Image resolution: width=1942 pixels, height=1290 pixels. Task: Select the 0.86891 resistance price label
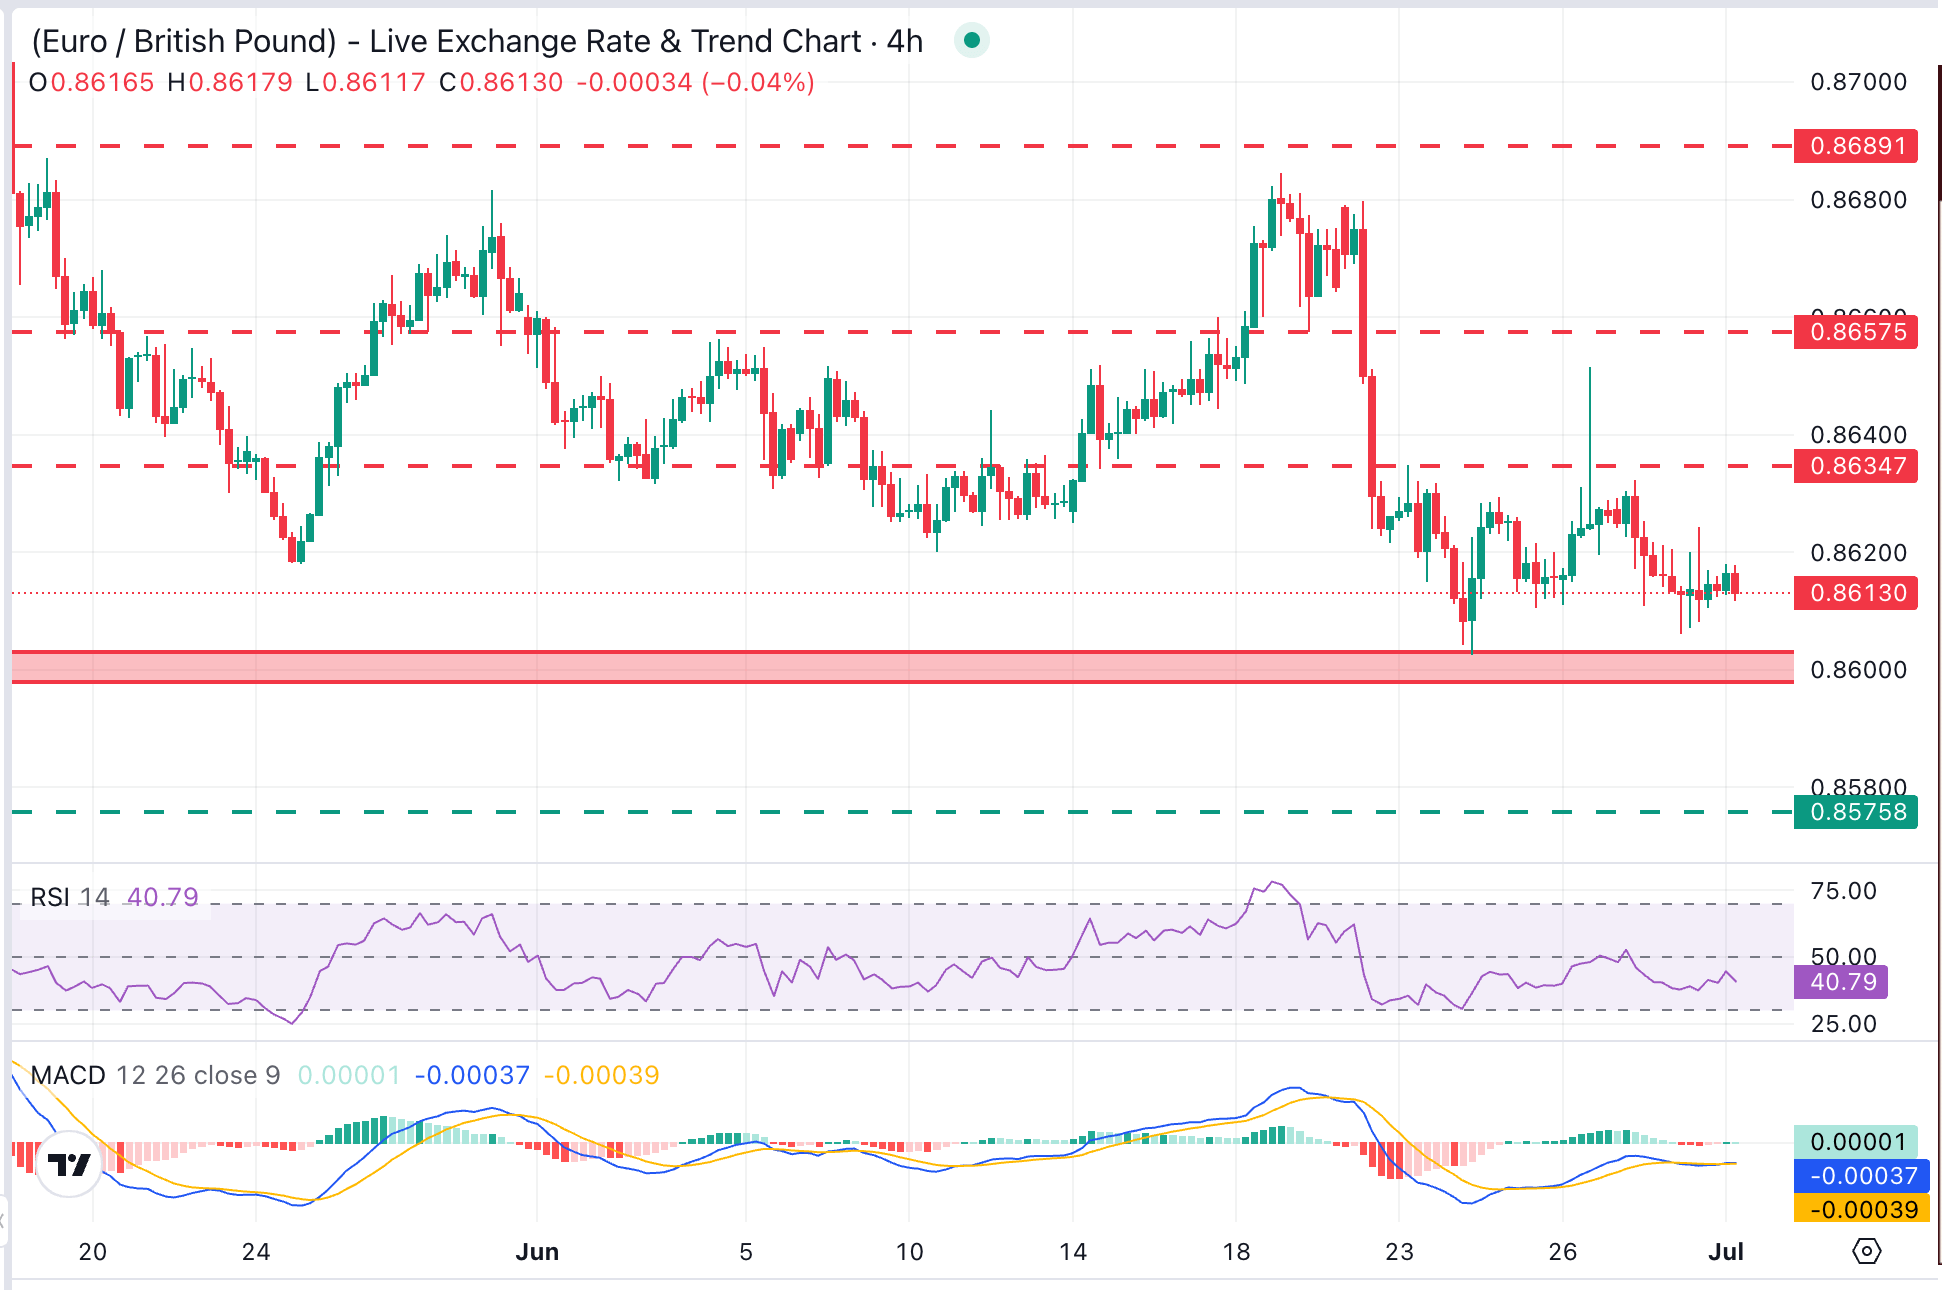click(1855, 146)
